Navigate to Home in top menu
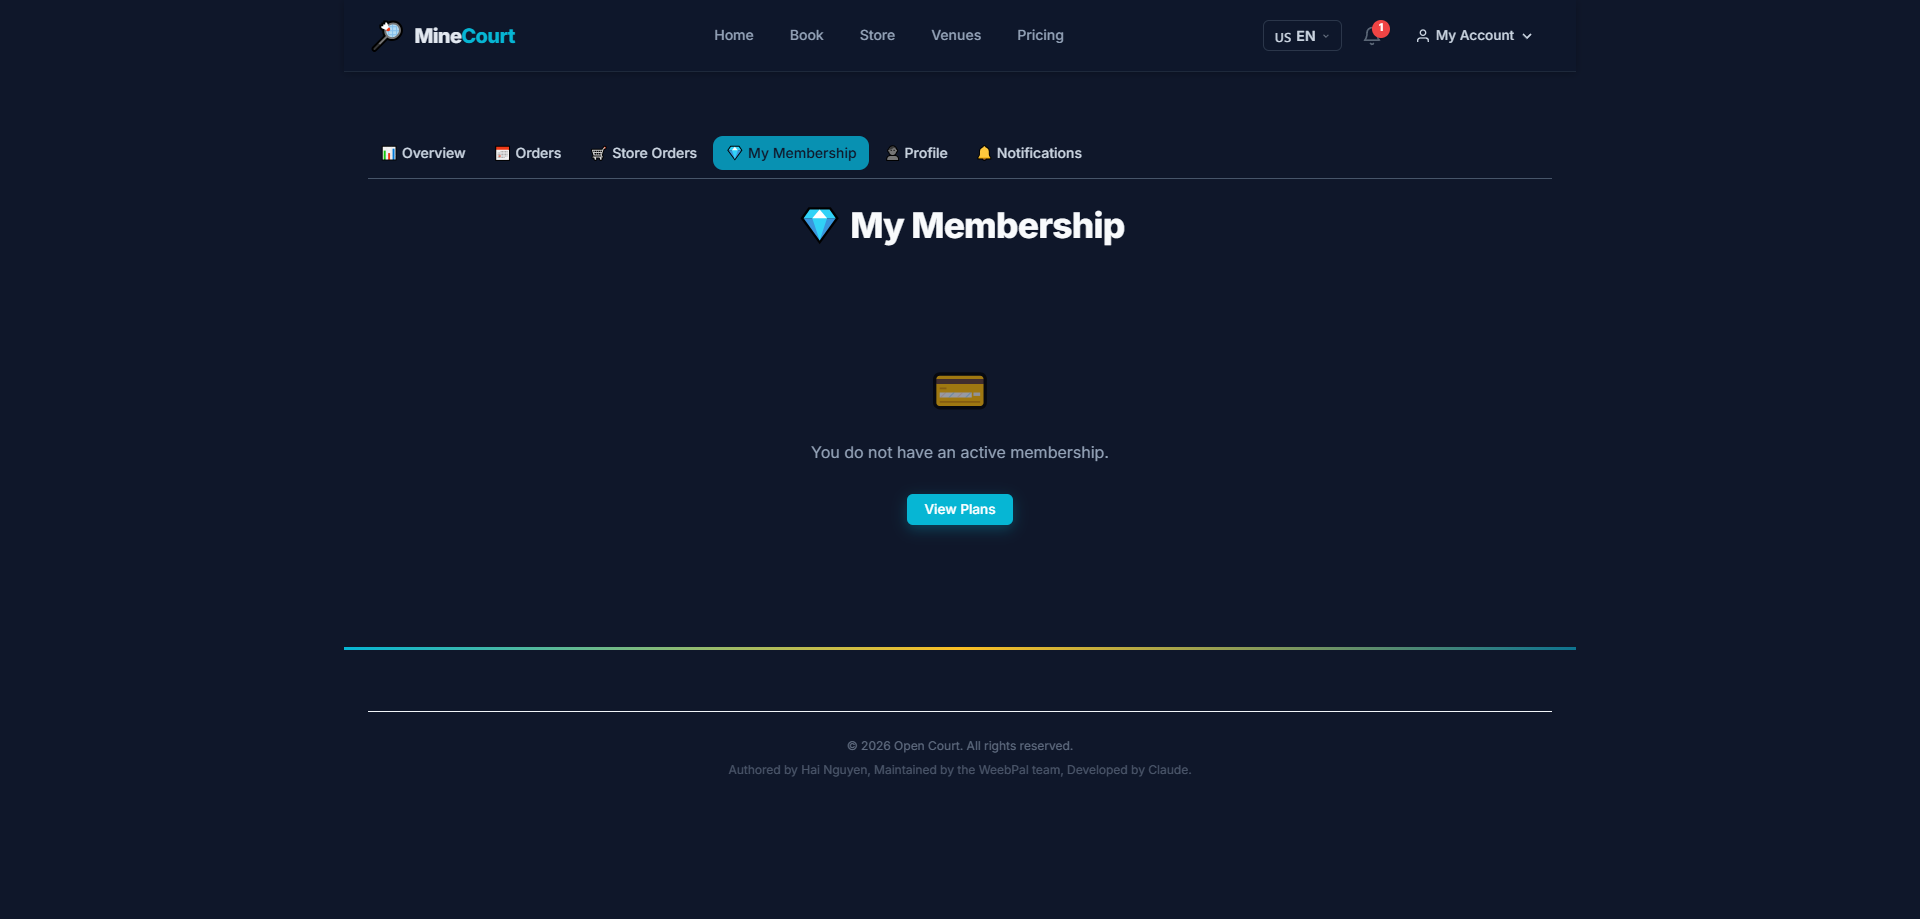This screenshot has width=1920, height=919. [x=734, y=35]
